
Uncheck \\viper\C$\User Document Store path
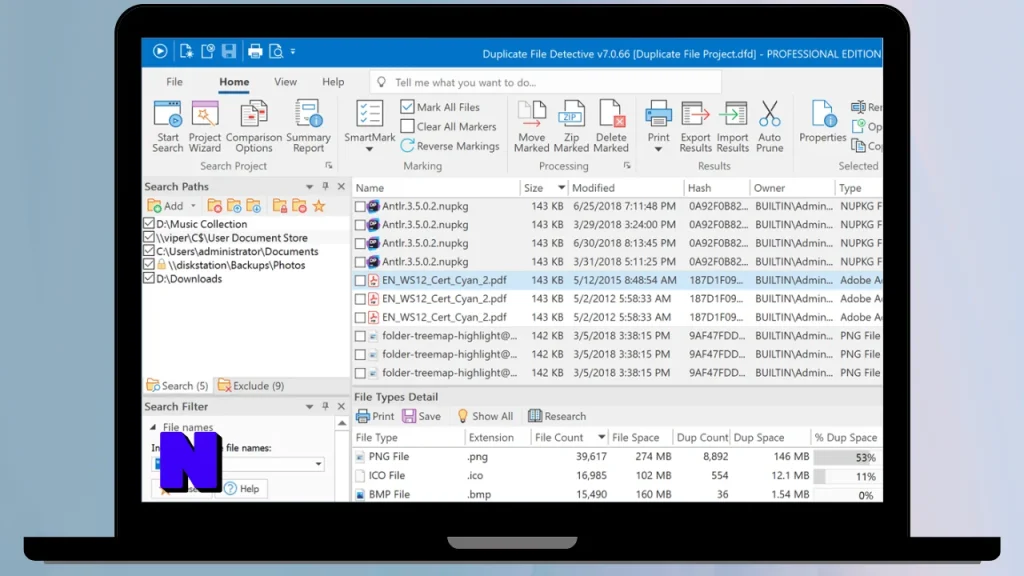click(x=149, y=237)
